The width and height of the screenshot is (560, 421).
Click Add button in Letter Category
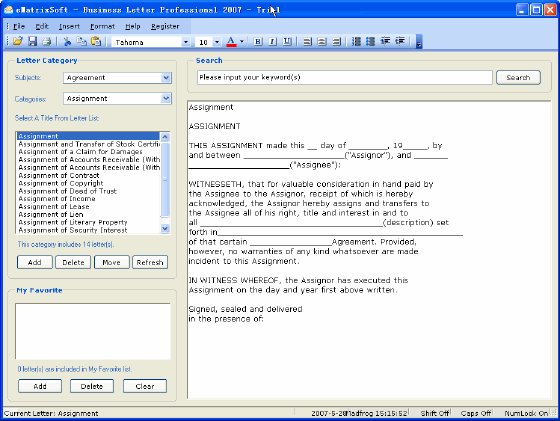point(35,262)
